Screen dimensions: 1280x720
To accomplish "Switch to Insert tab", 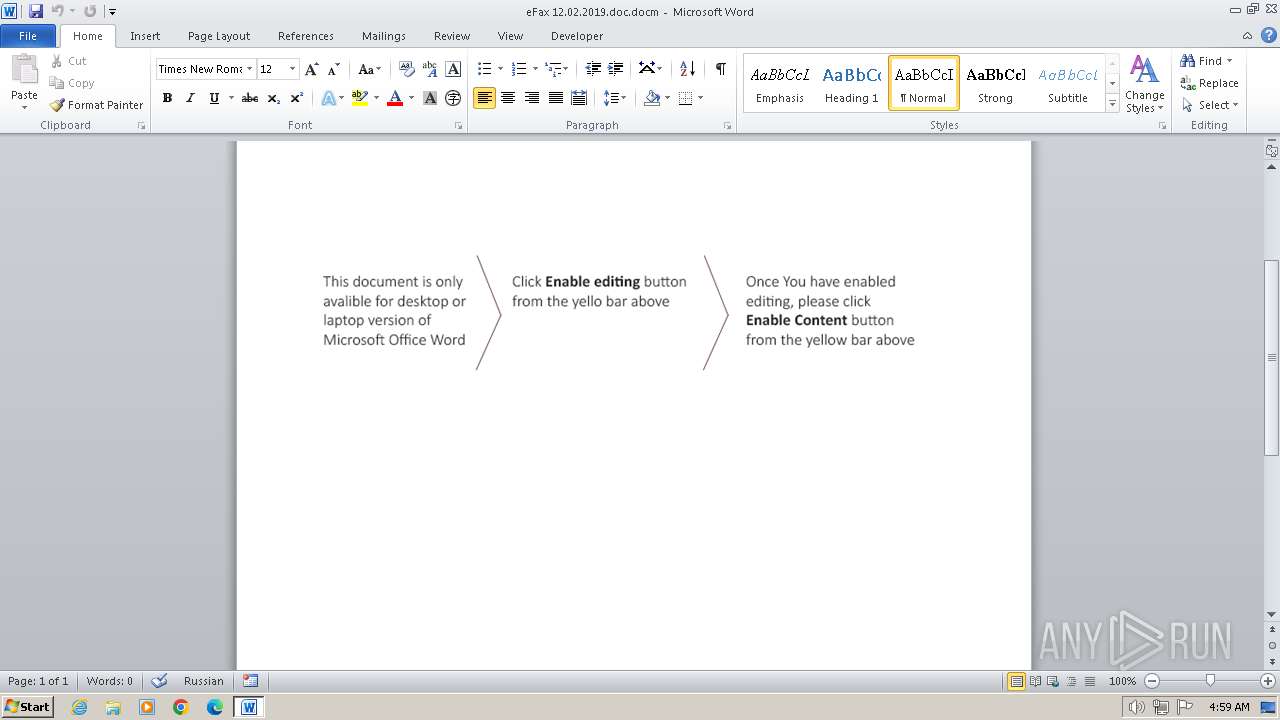I will 145,36.
